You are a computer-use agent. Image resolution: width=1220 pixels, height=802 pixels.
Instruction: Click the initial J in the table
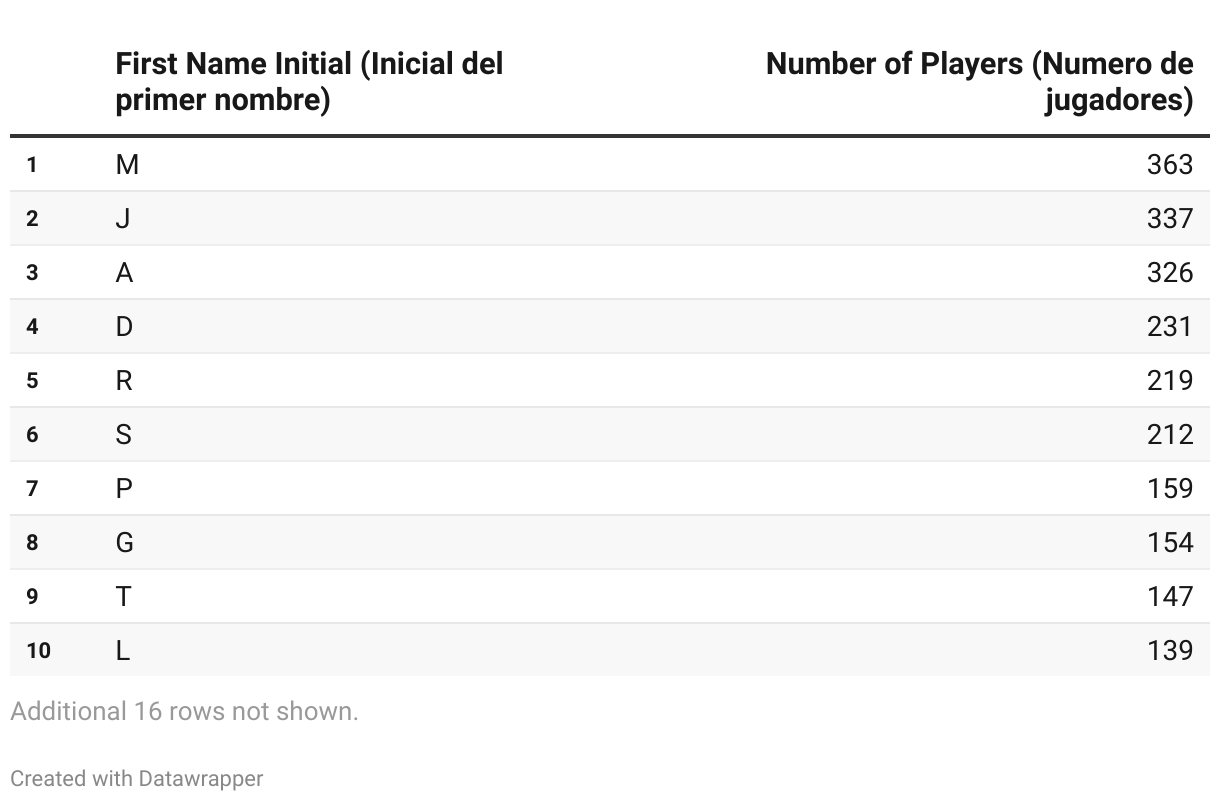pyautogui.click(x=123, y=219)
